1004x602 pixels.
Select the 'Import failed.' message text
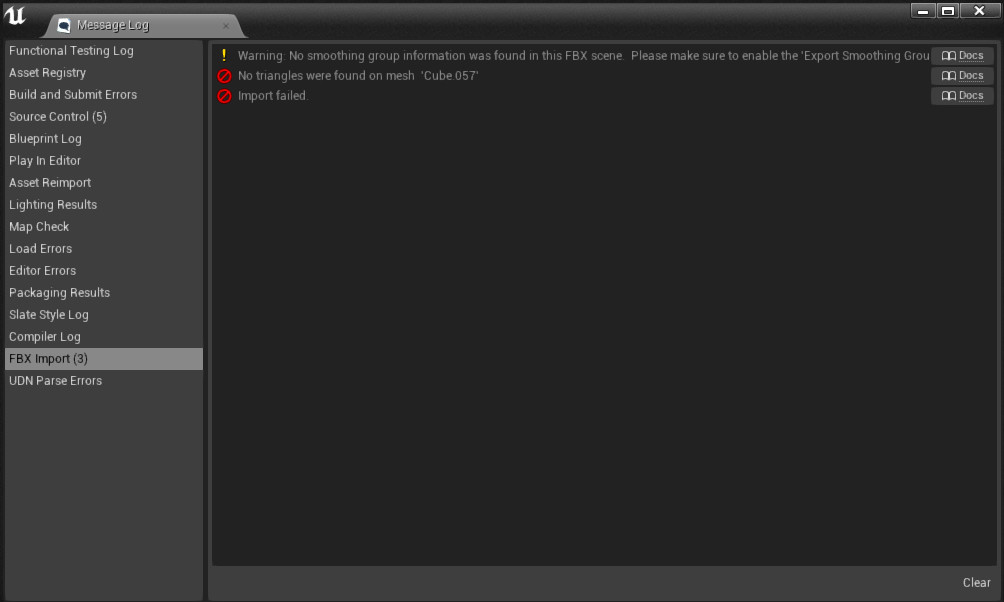273,96
